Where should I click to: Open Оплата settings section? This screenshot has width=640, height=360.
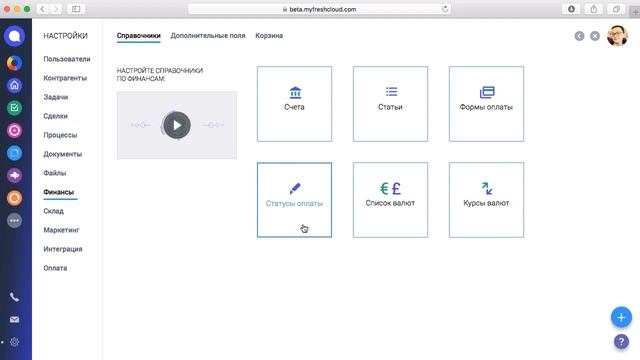click(x=55, y=268)
